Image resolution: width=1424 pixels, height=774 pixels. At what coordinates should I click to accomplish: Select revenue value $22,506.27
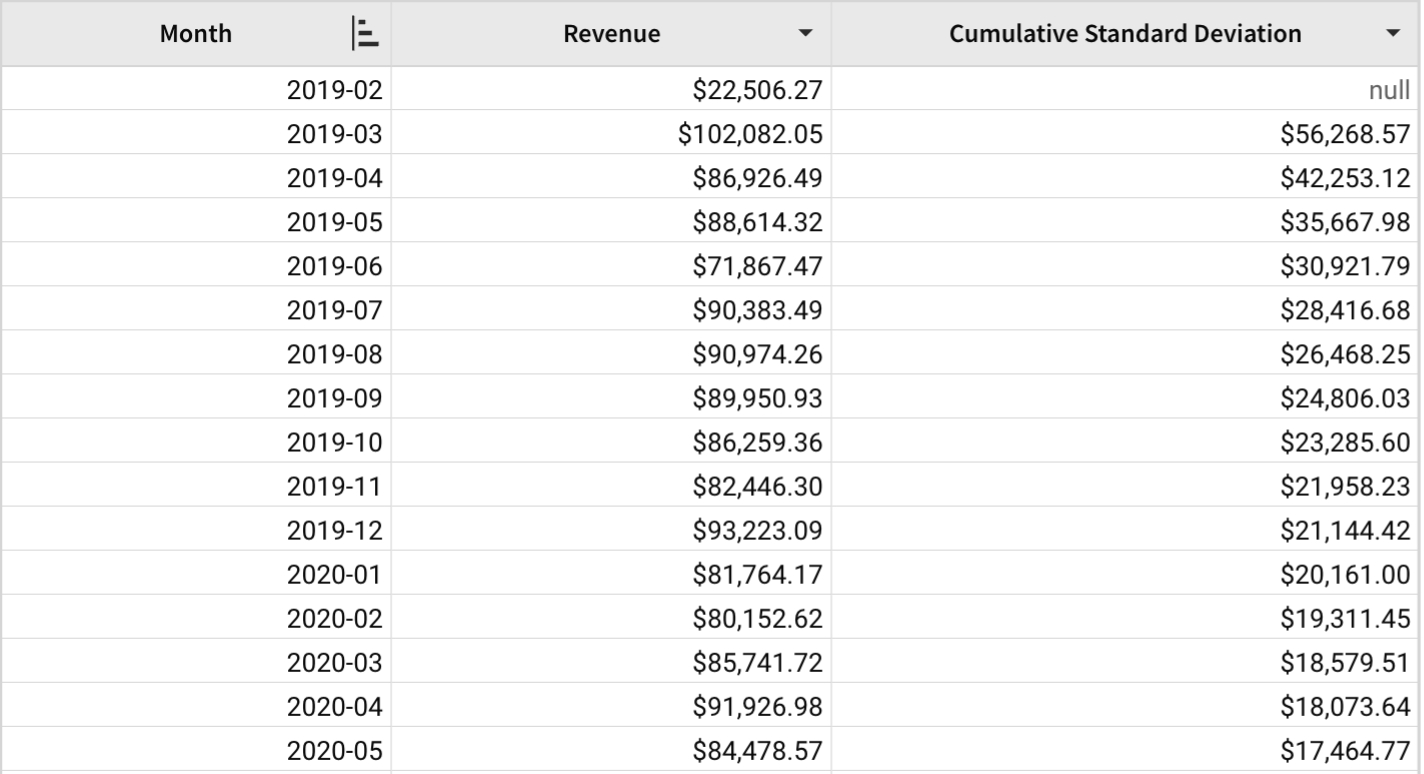pos(757,90)
